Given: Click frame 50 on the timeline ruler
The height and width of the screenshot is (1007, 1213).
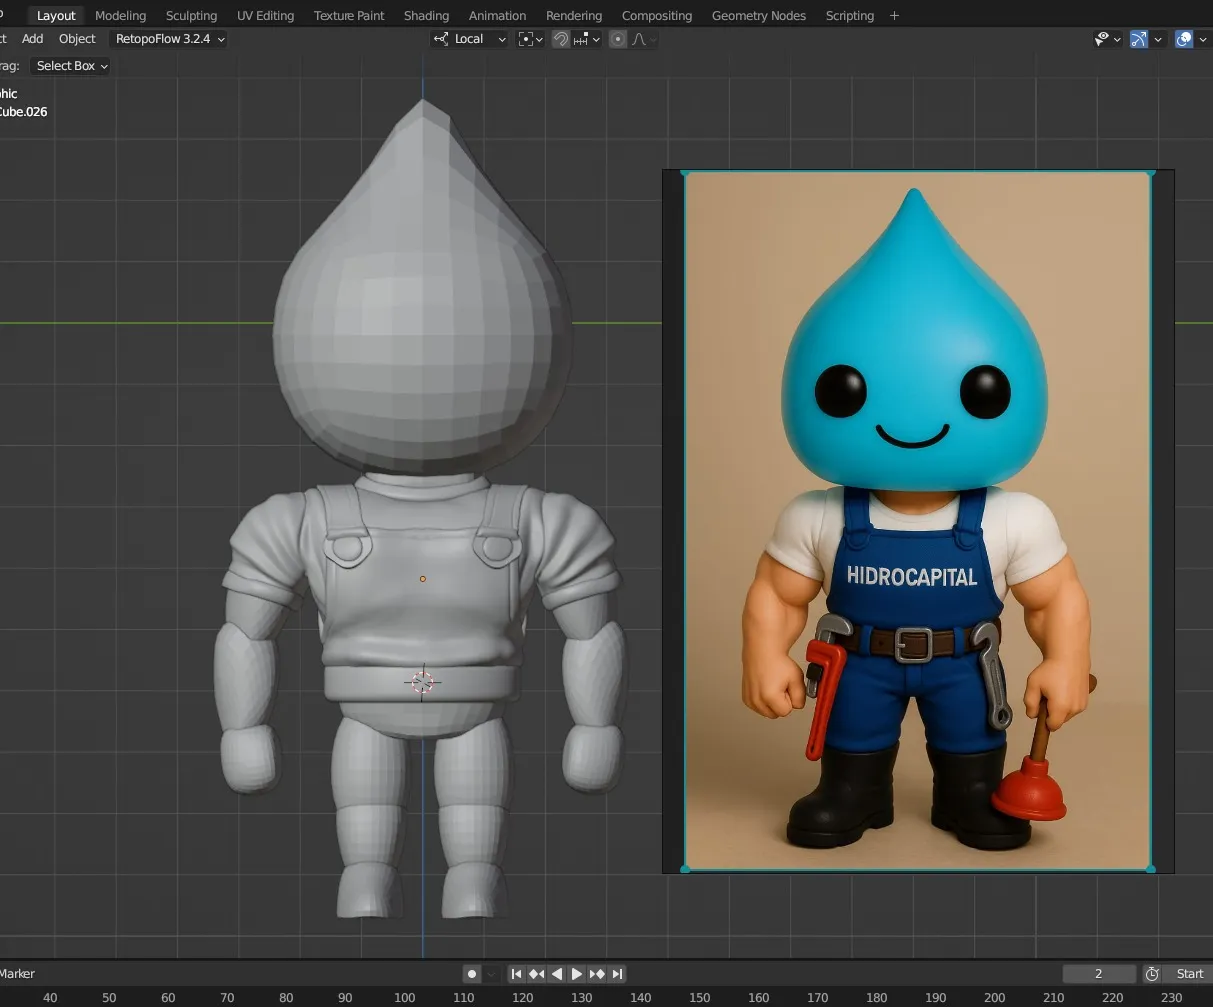Looking at the screenshot, I should point(109,998).
